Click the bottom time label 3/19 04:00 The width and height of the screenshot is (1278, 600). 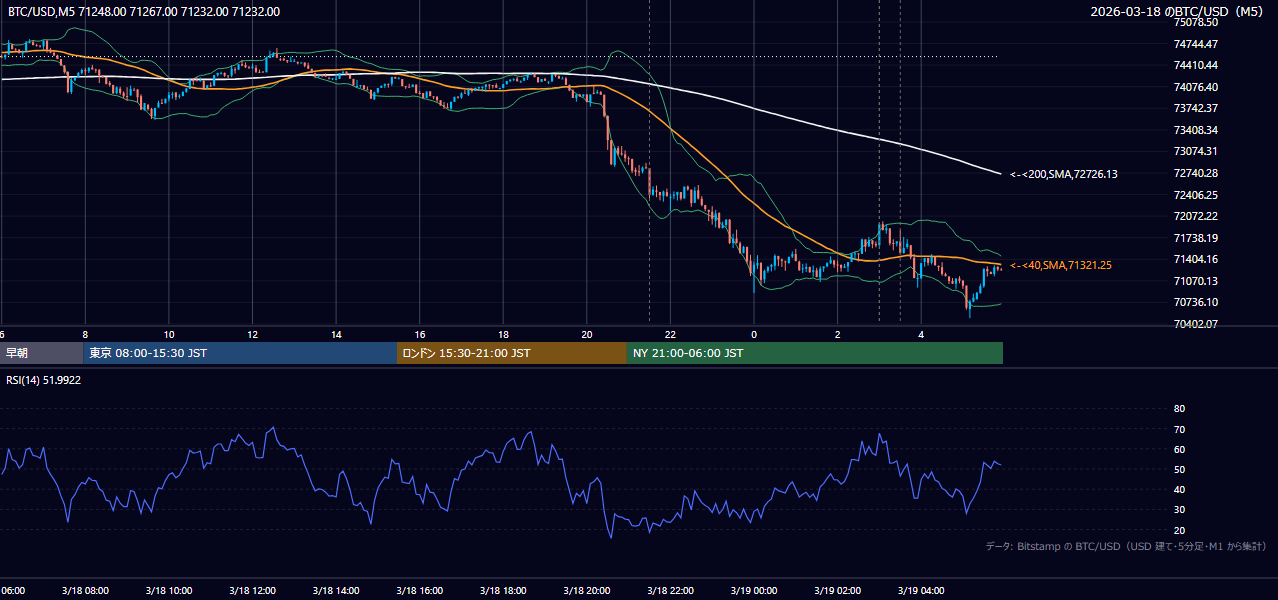coord(921,591)
